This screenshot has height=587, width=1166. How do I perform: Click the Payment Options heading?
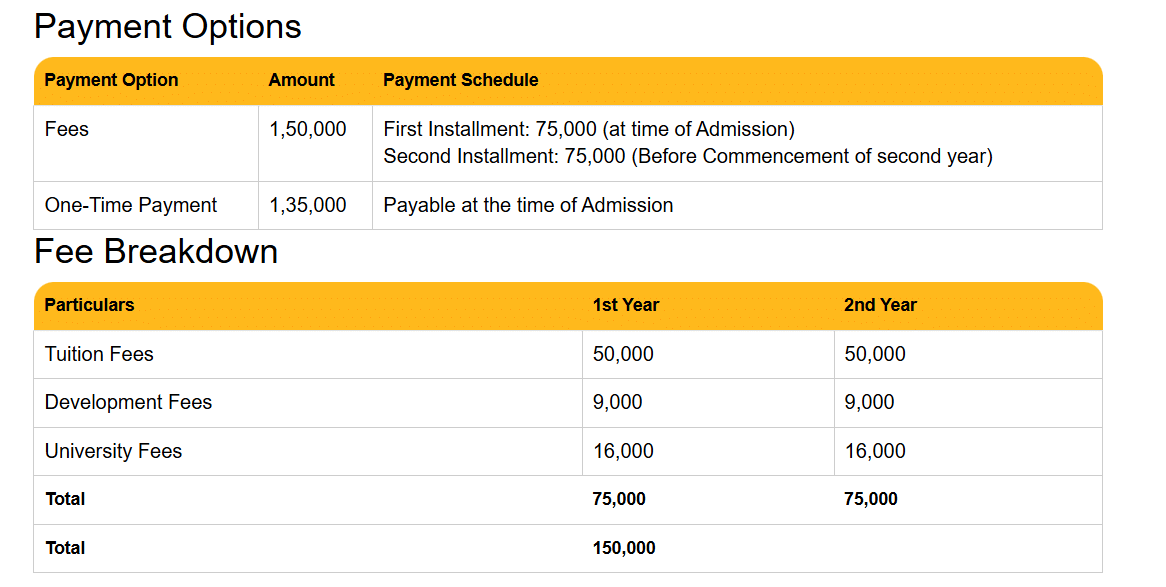pos(167,27)
